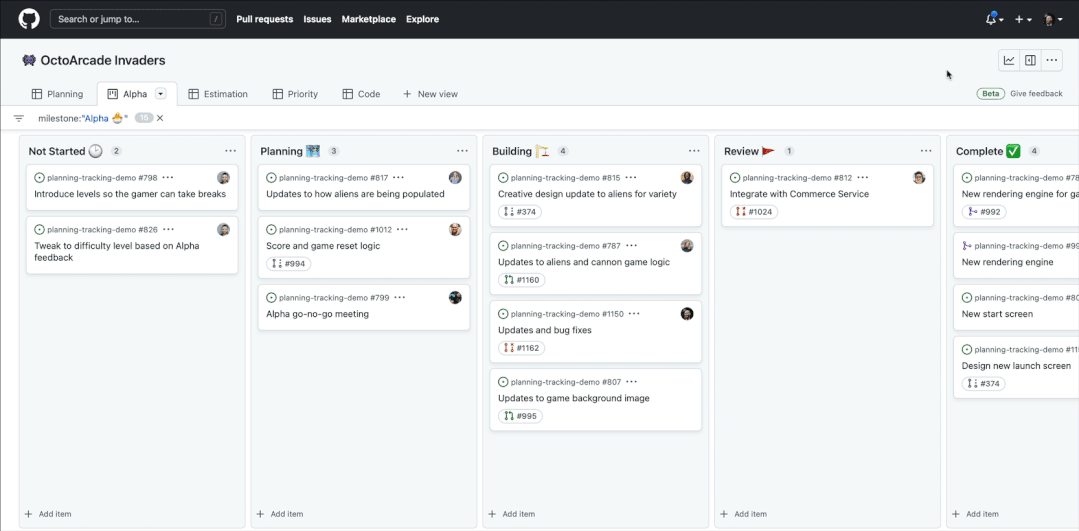
Task: Open issue 'Introduce levels so the gamer can take breaks'
Action: click(130, 194)
